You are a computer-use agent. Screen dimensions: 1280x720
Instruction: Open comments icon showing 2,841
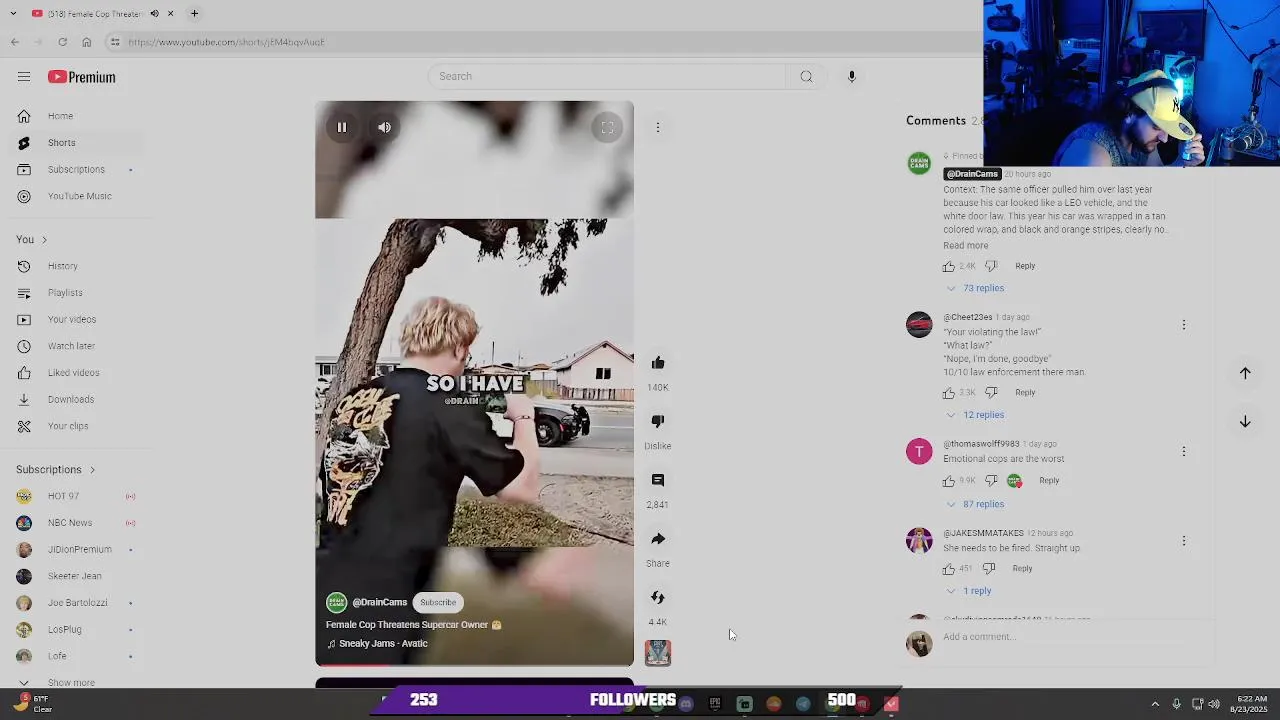pyautogui.click(x=658, y=480)
